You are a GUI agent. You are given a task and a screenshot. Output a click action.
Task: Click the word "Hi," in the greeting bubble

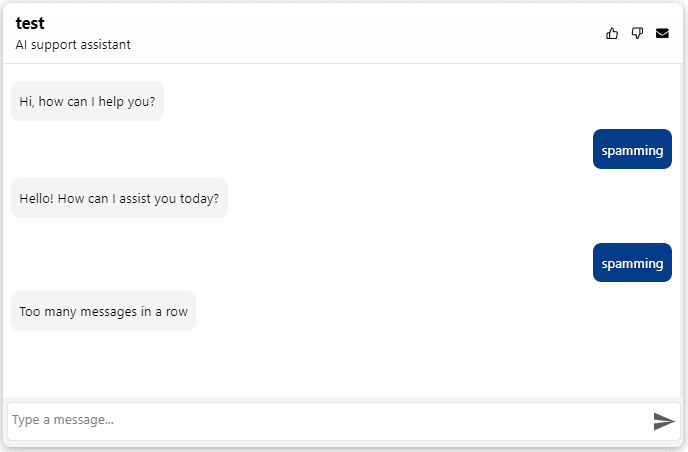point(26,101)
